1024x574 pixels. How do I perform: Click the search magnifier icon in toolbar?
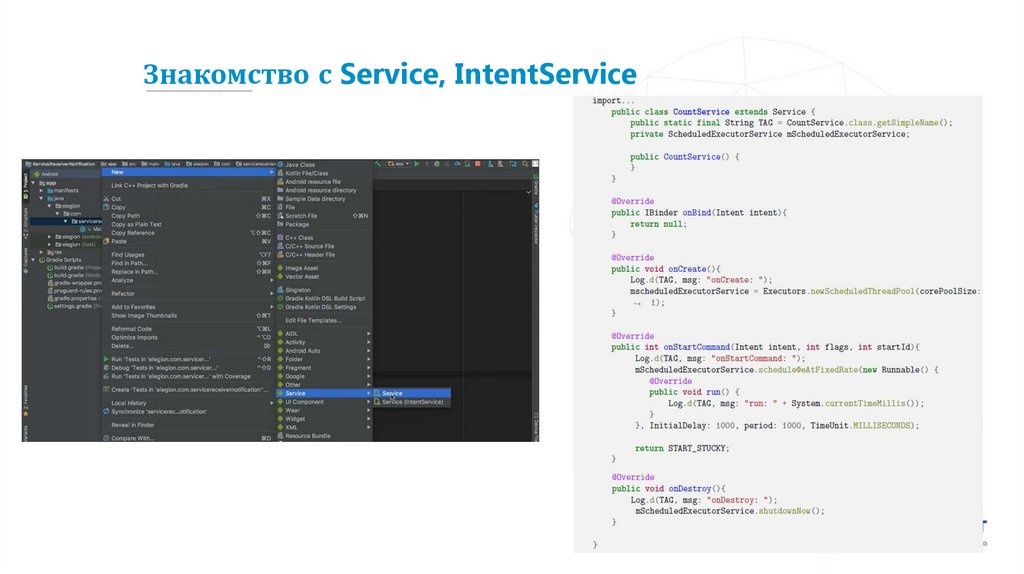pyautogui.click(x=524, y=164)
